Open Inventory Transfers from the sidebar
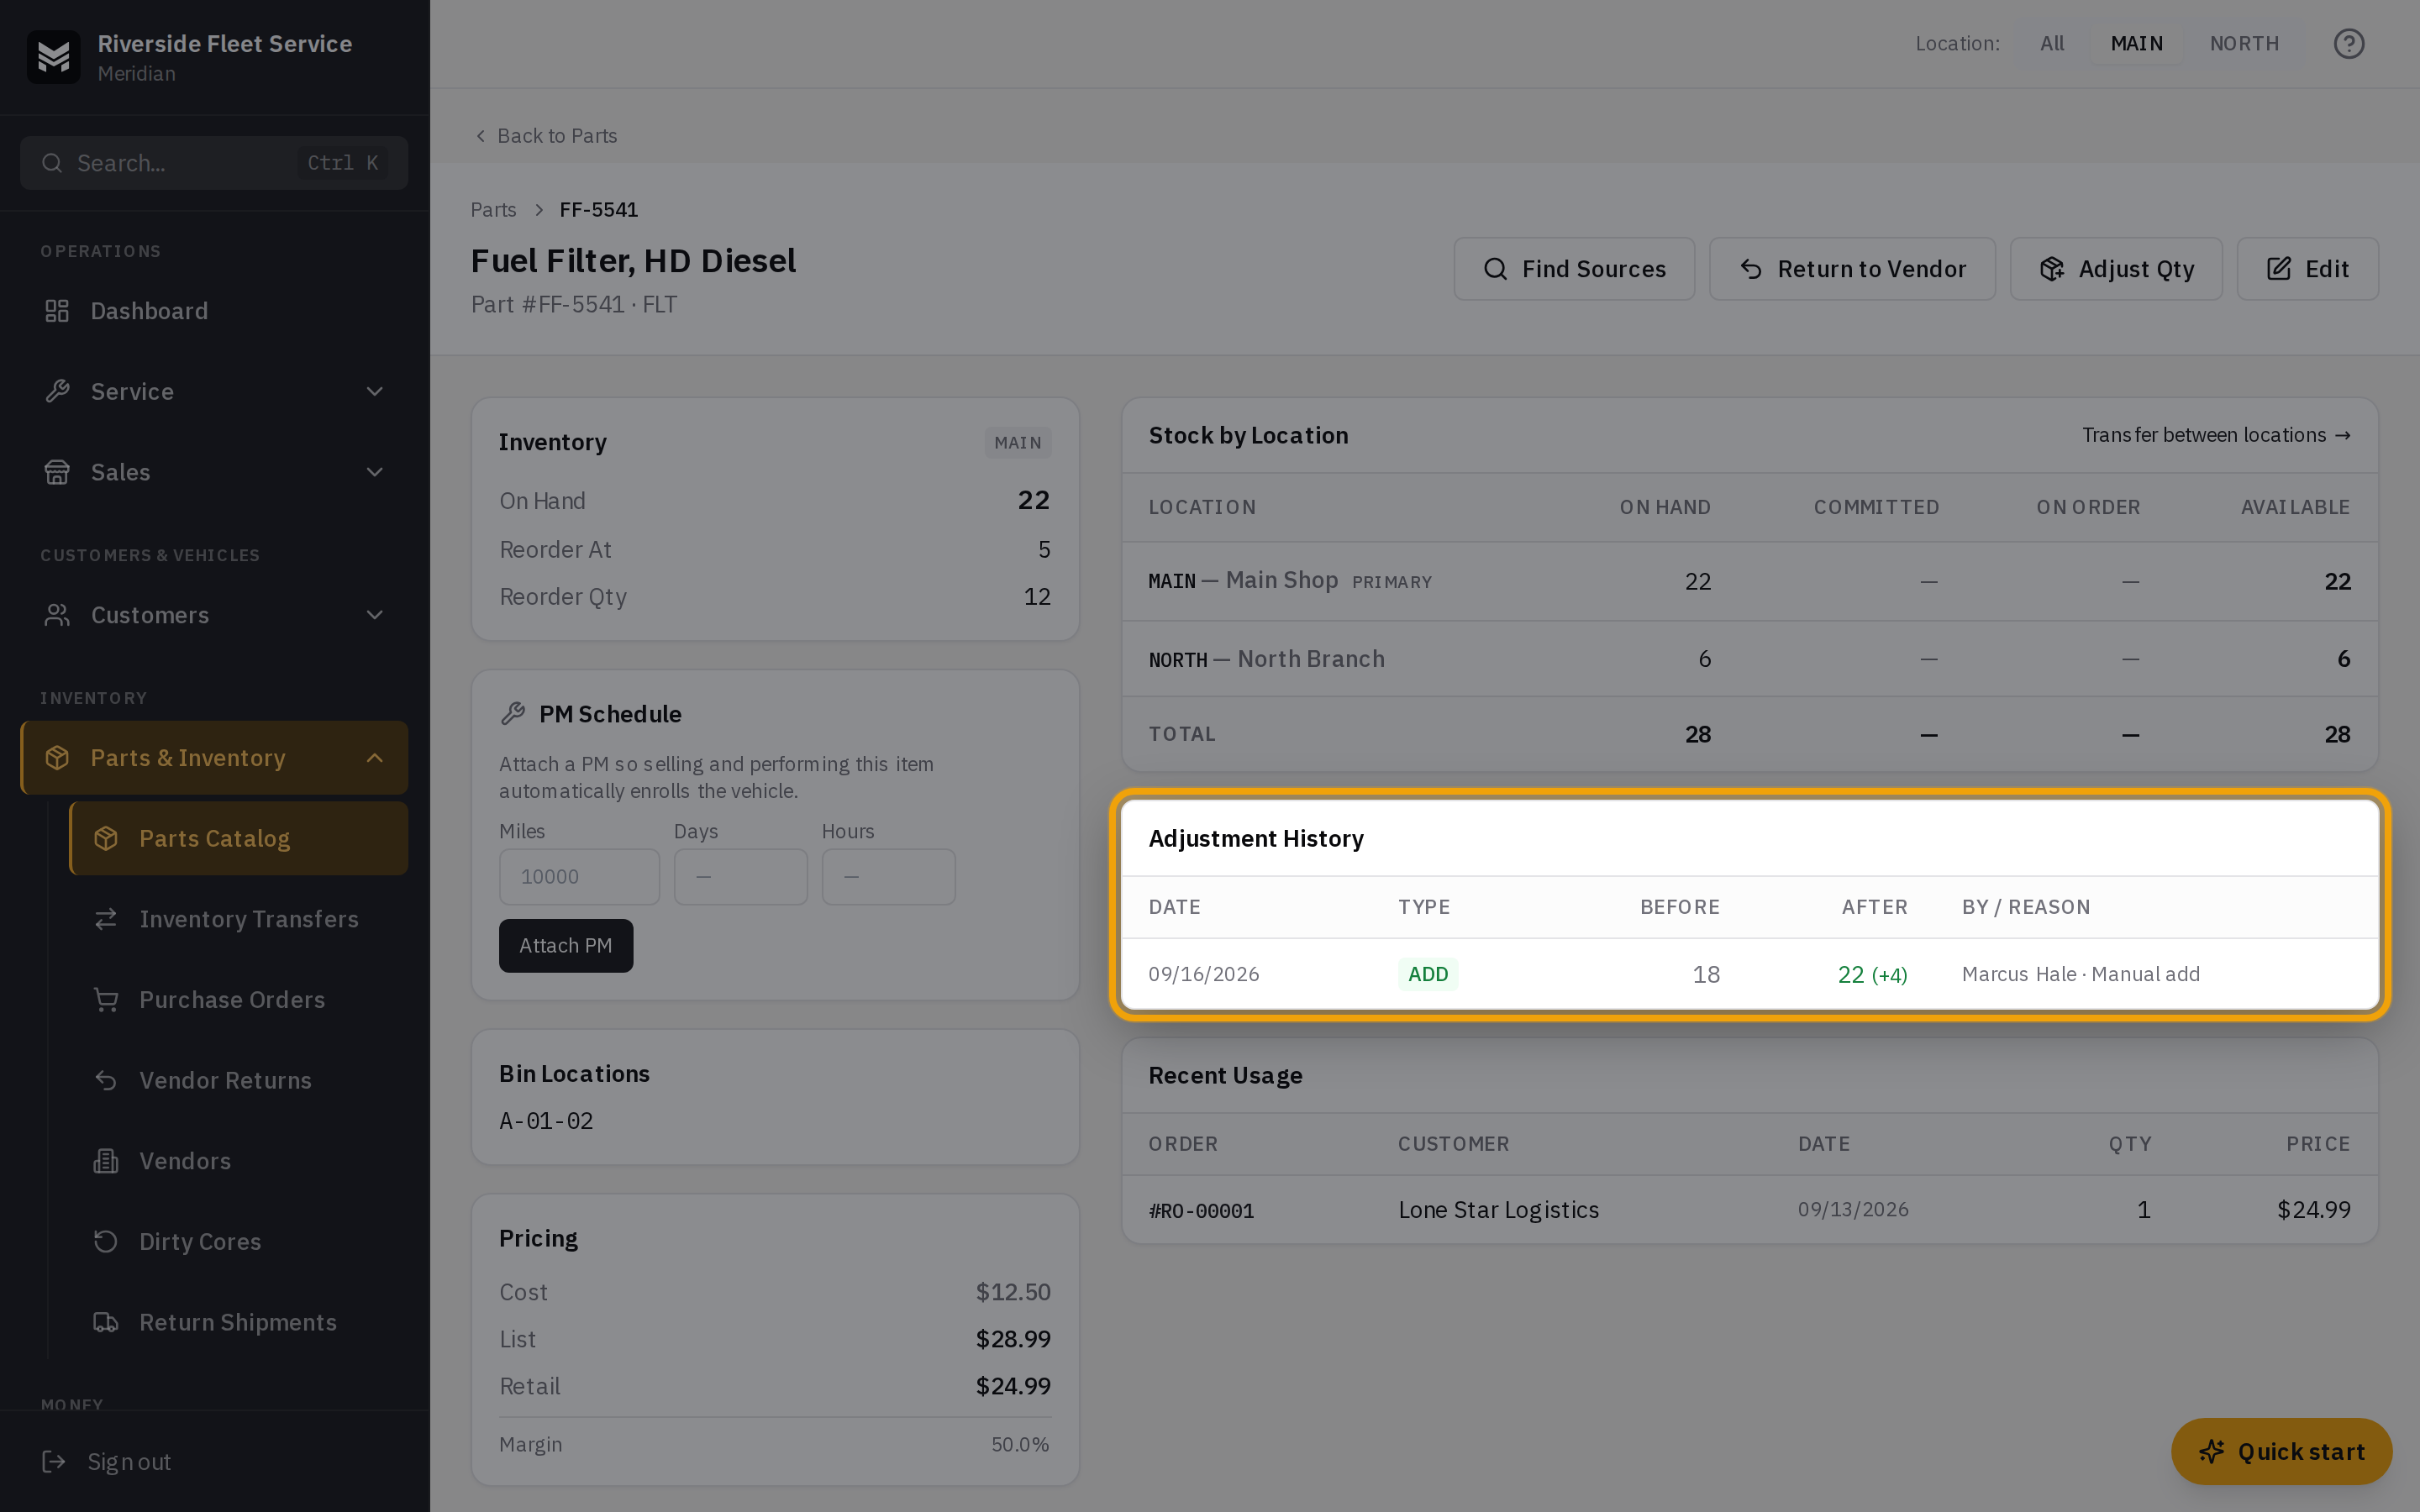 click(238, 919)
